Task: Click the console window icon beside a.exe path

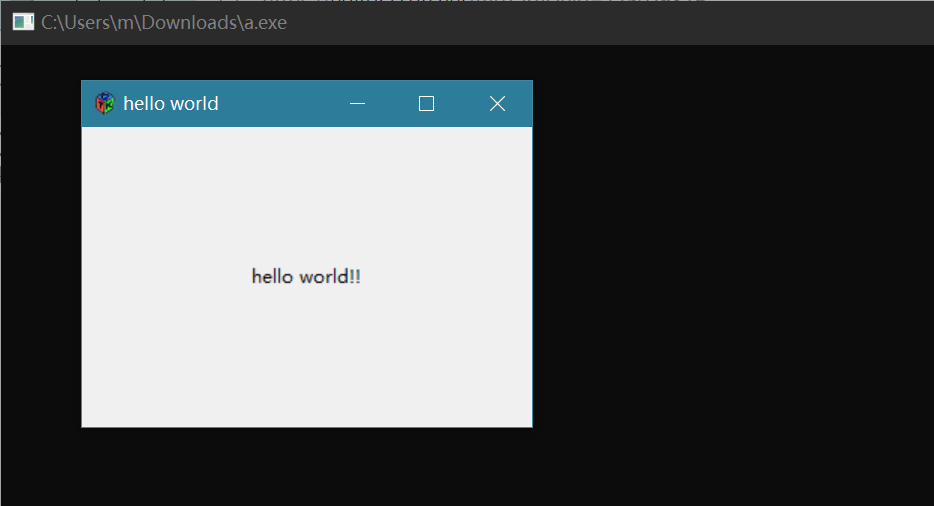Action: 22,22
